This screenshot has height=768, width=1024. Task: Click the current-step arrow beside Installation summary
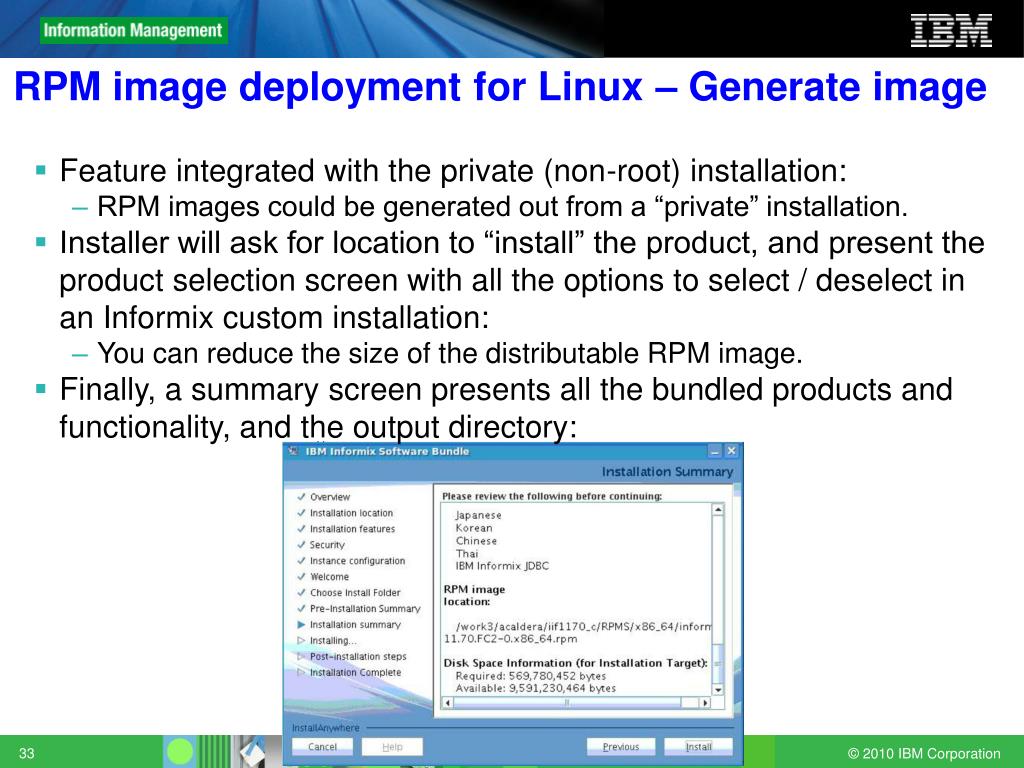(301, 624)
